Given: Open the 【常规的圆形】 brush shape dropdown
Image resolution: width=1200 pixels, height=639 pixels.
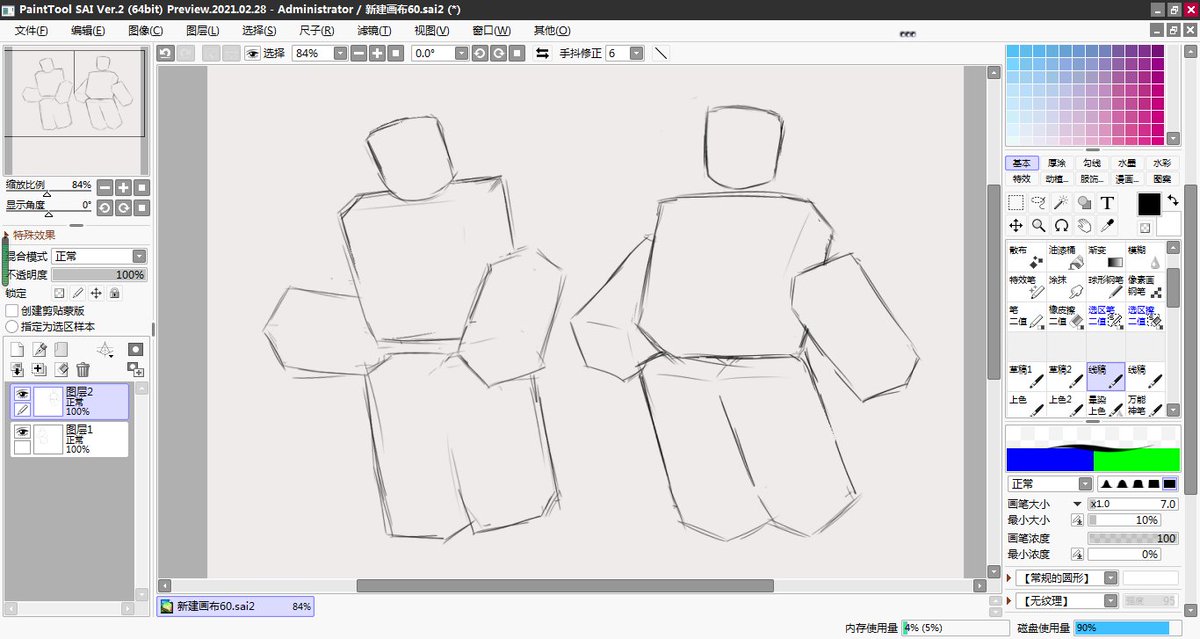Looking at the screenshot, I should coord(1067,578).
